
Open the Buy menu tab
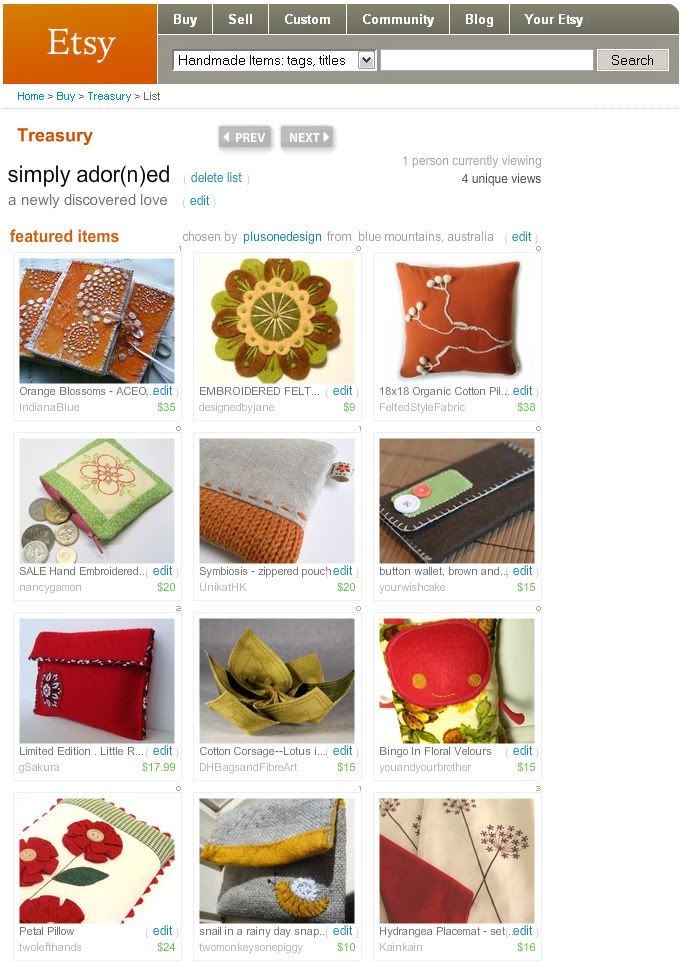(x=185, y=19)
